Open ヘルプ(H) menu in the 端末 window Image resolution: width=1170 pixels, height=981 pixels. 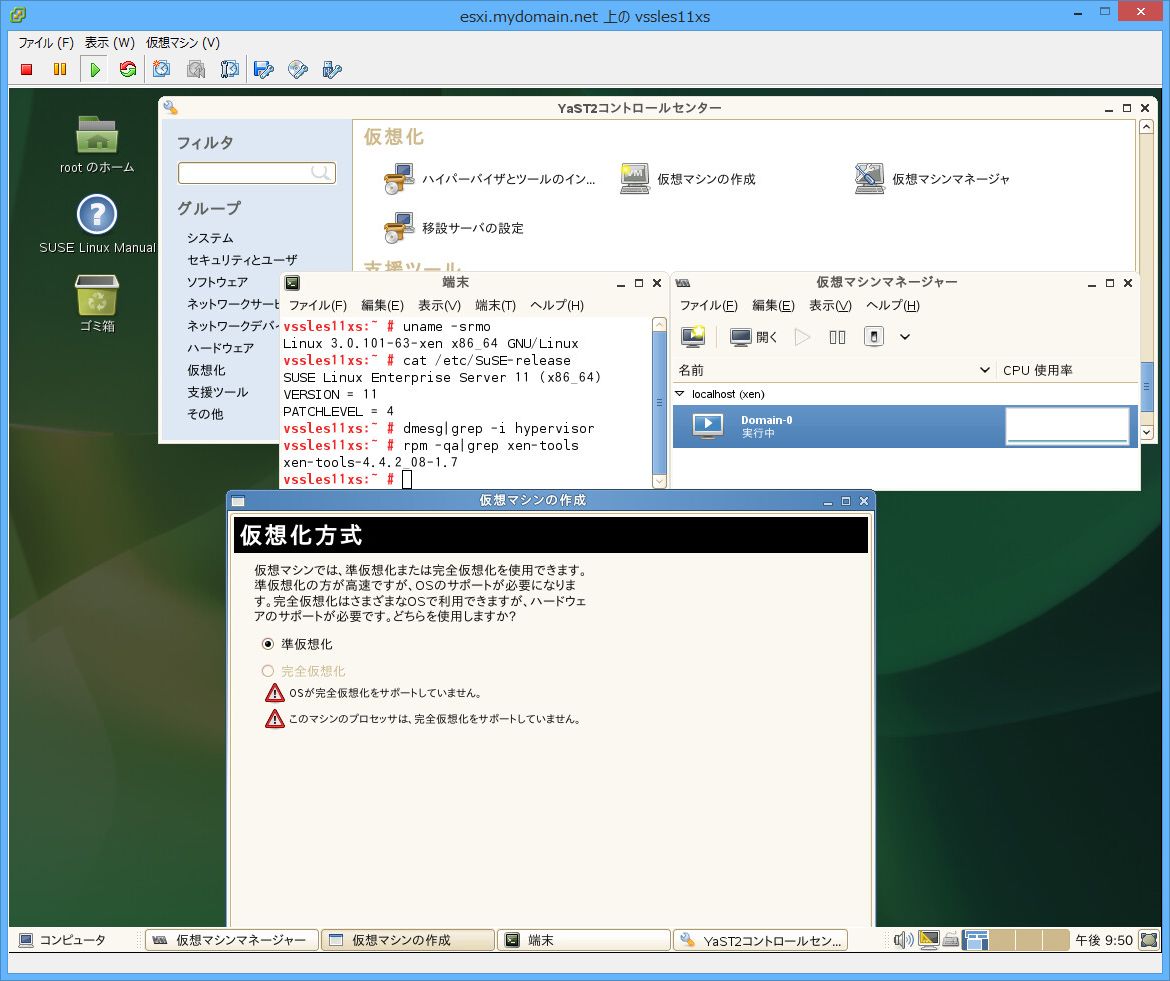tap(557, 305)
